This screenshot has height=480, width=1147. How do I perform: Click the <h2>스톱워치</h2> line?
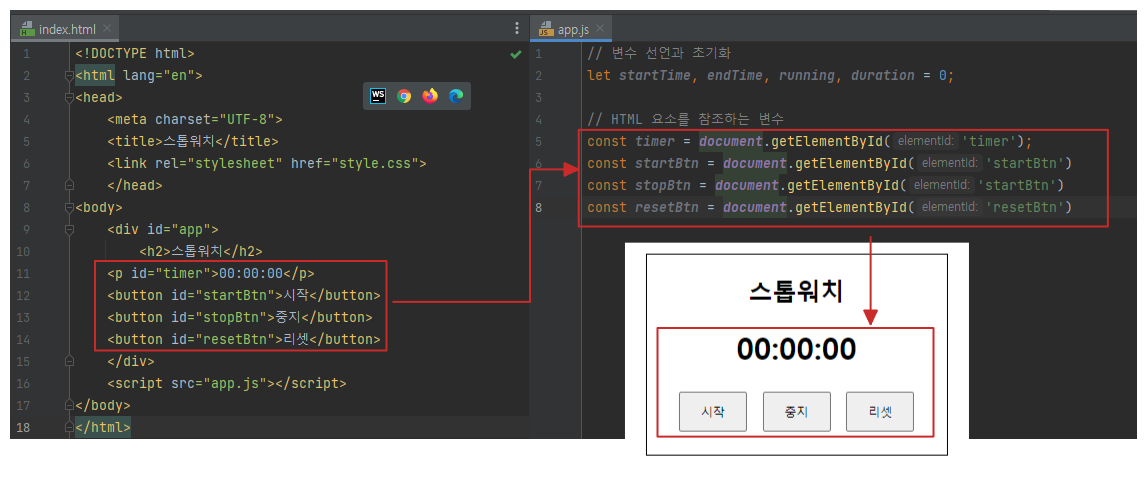[200, 251]
